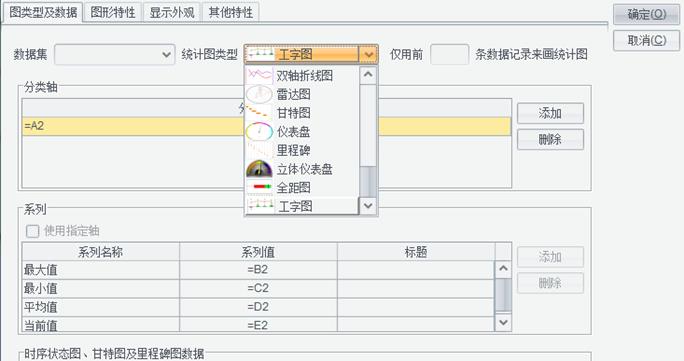Click the 取消(C) cancel button

pyautogui.click(x=646, y=41)
